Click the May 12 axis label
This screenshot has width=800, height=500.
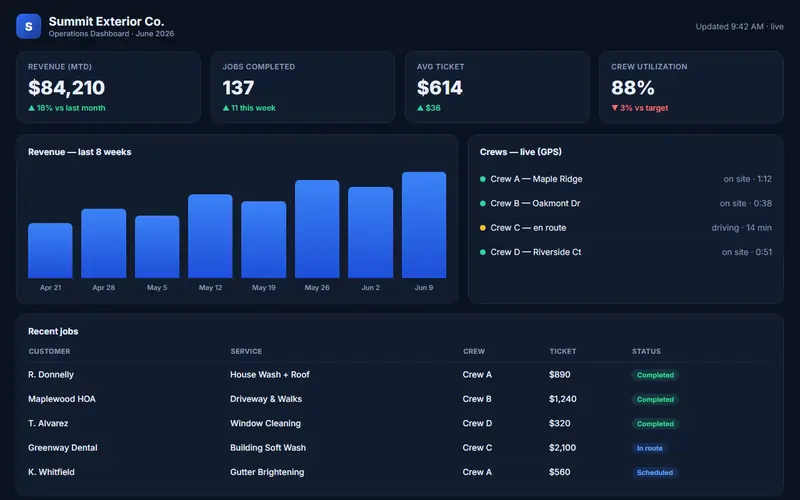tap(210, 288)
